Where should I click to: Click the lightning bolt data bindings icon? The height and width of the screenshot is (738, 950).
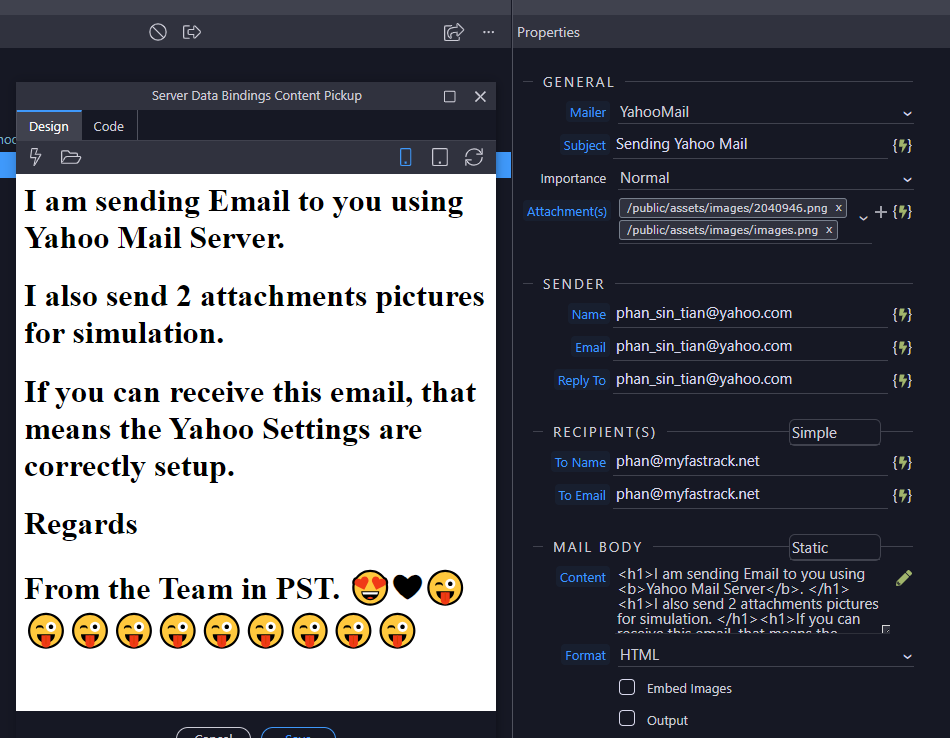pyautogui.click(x=36, y=157)
